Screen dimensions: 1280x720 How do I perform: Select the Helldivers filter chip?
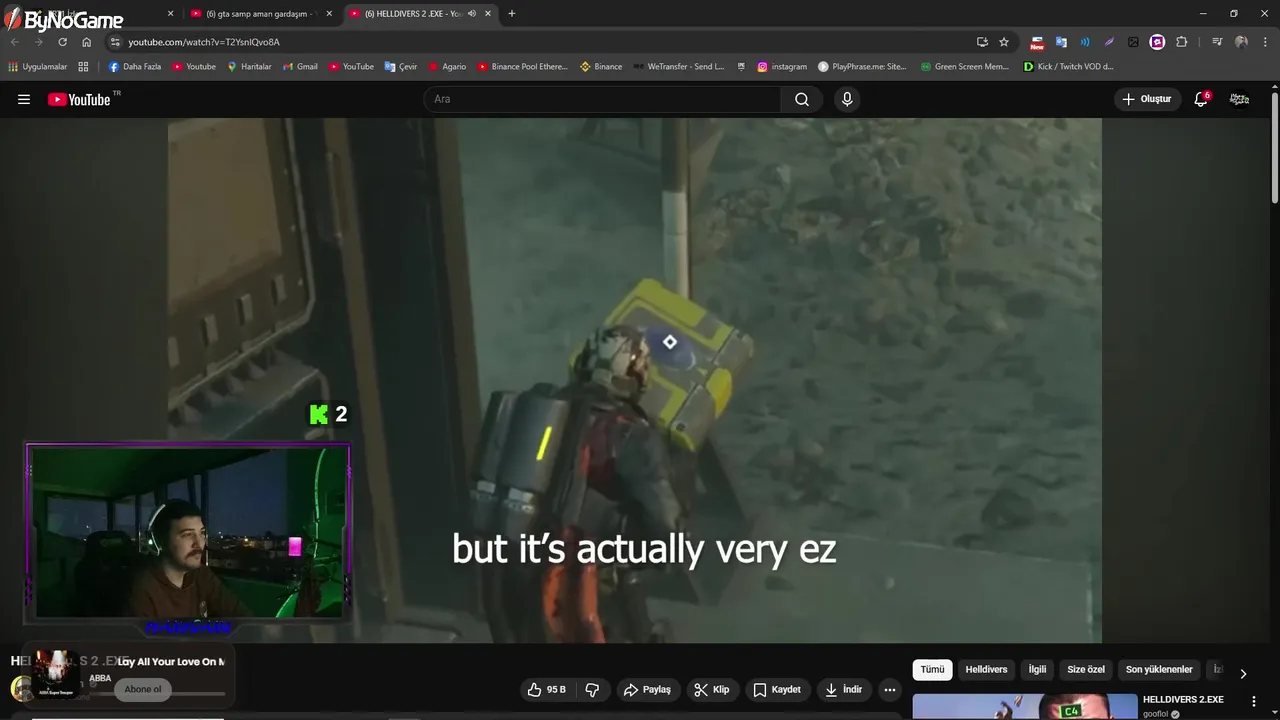pyautogui.click(x=986, y=670)
